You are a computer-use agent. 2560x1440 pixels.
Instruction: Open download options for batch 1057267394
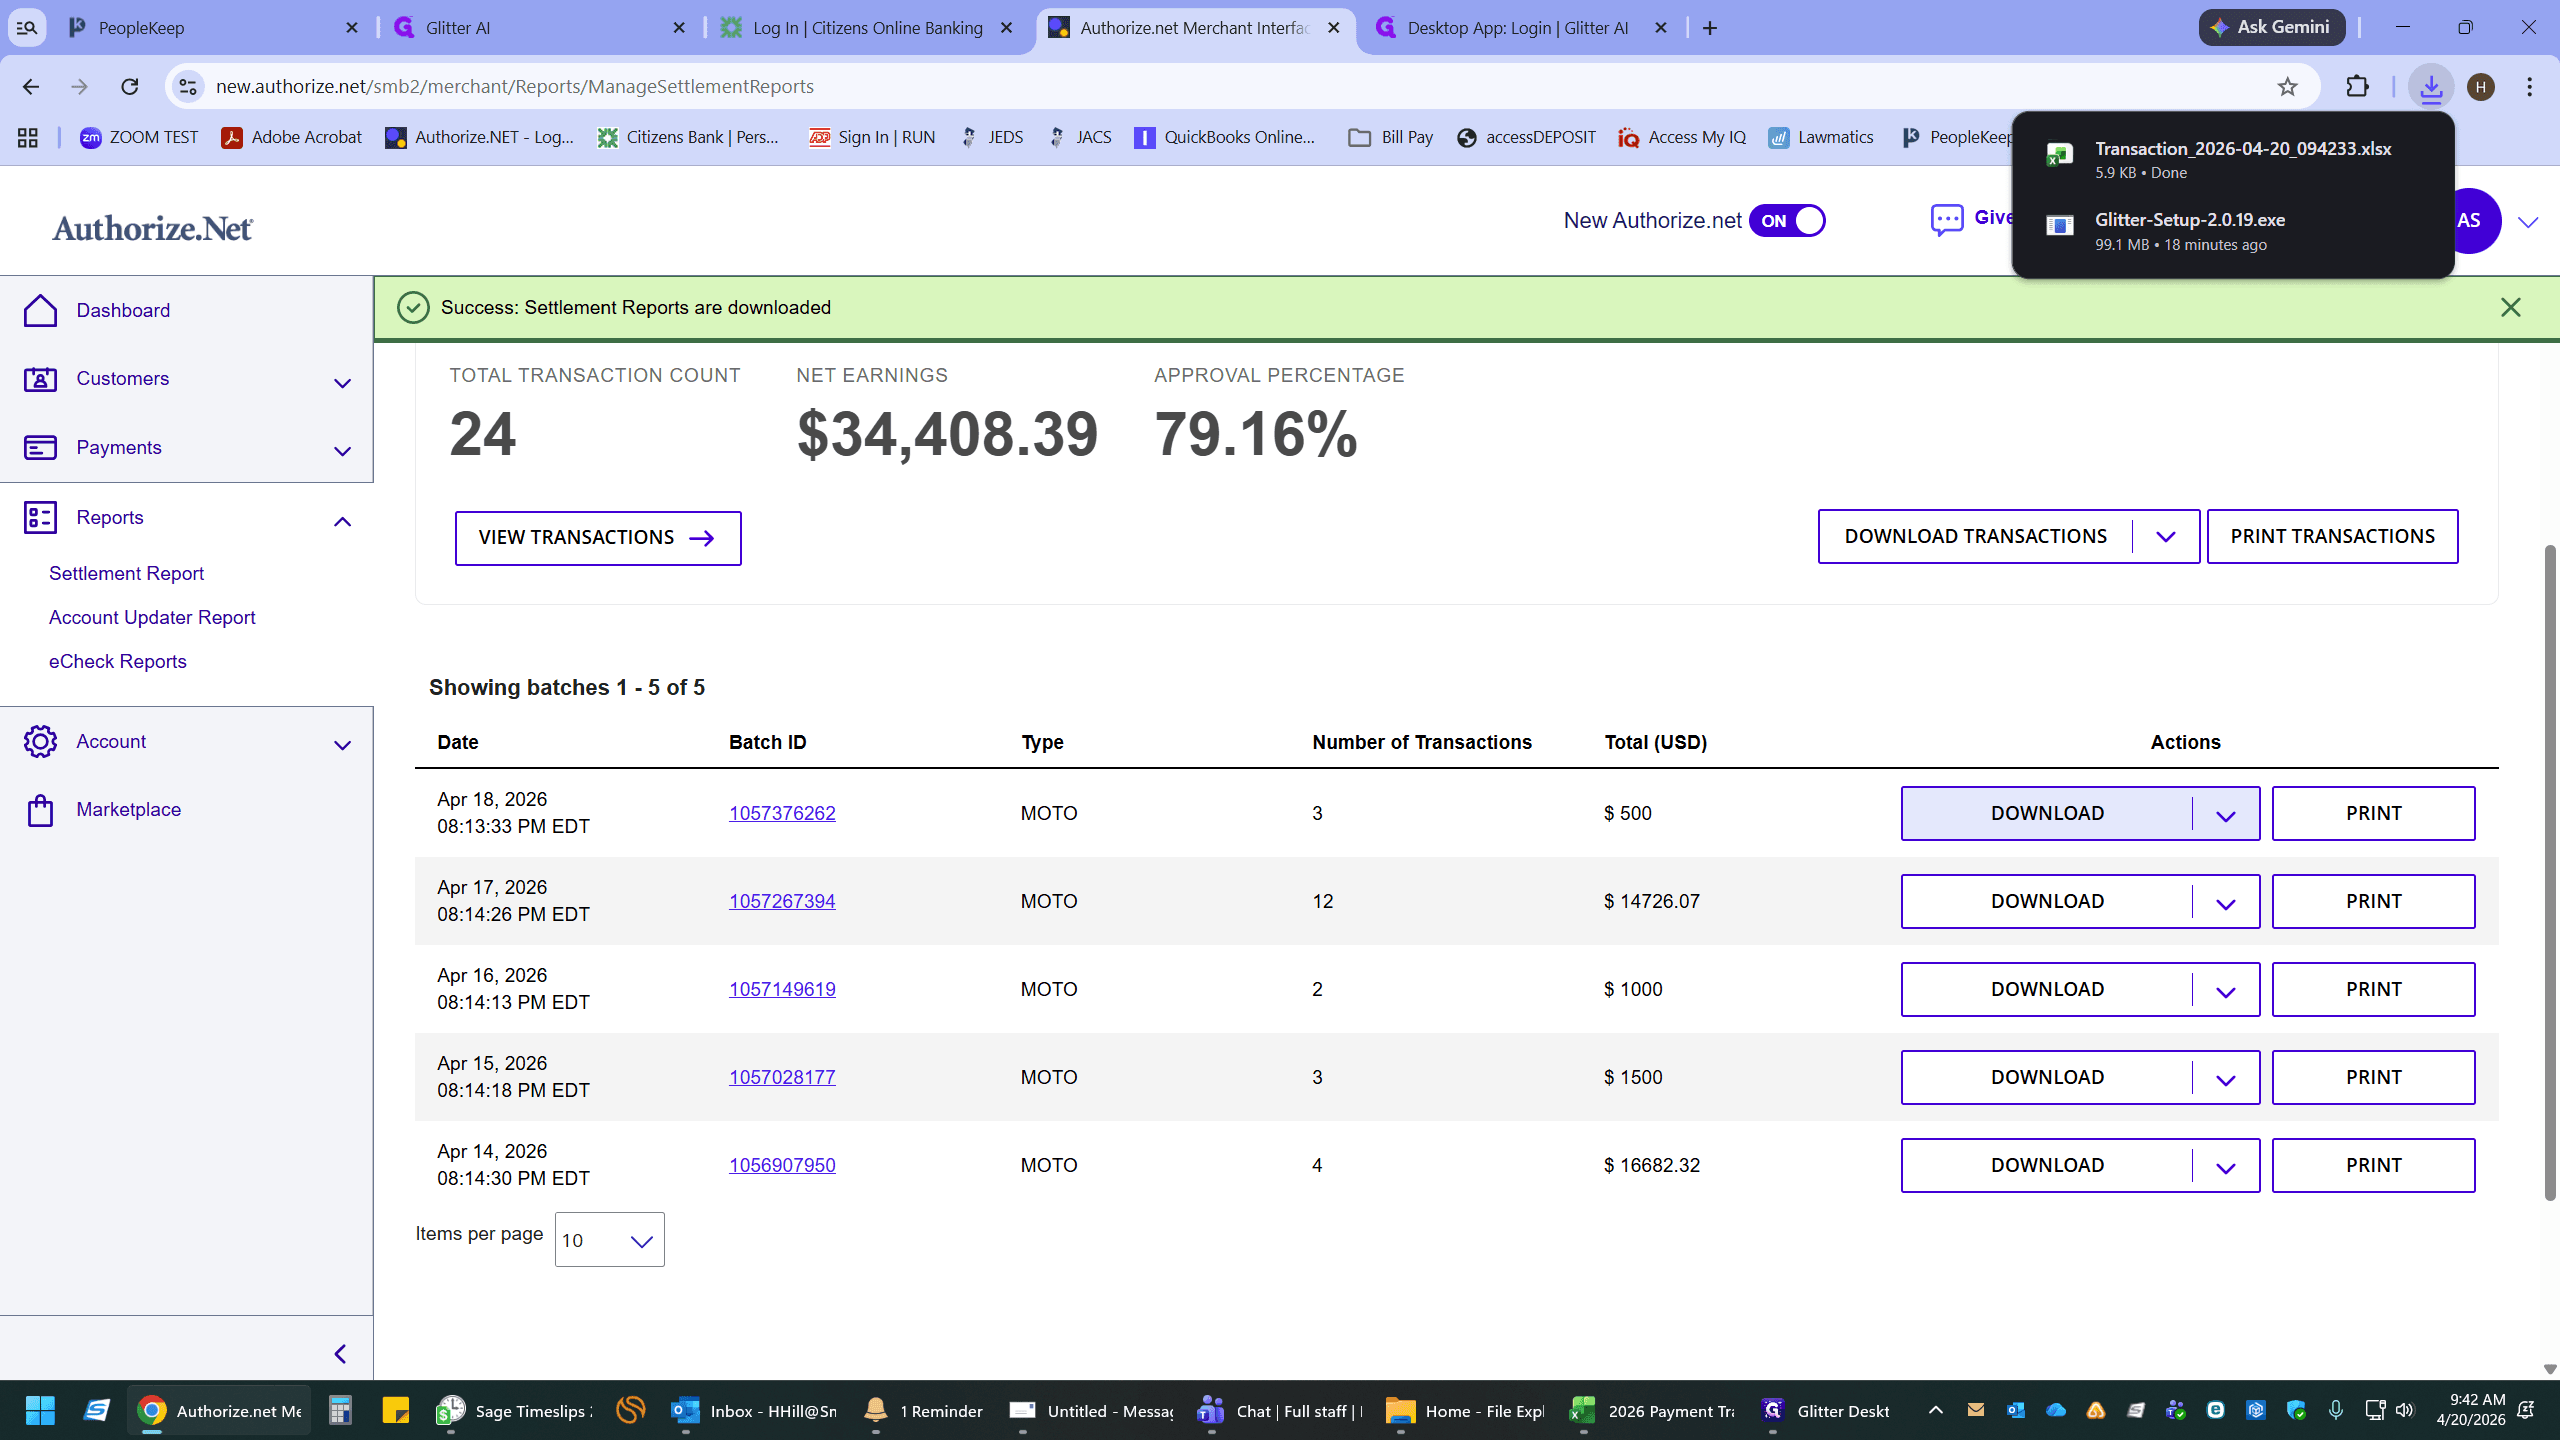[x=2225, y=902]
